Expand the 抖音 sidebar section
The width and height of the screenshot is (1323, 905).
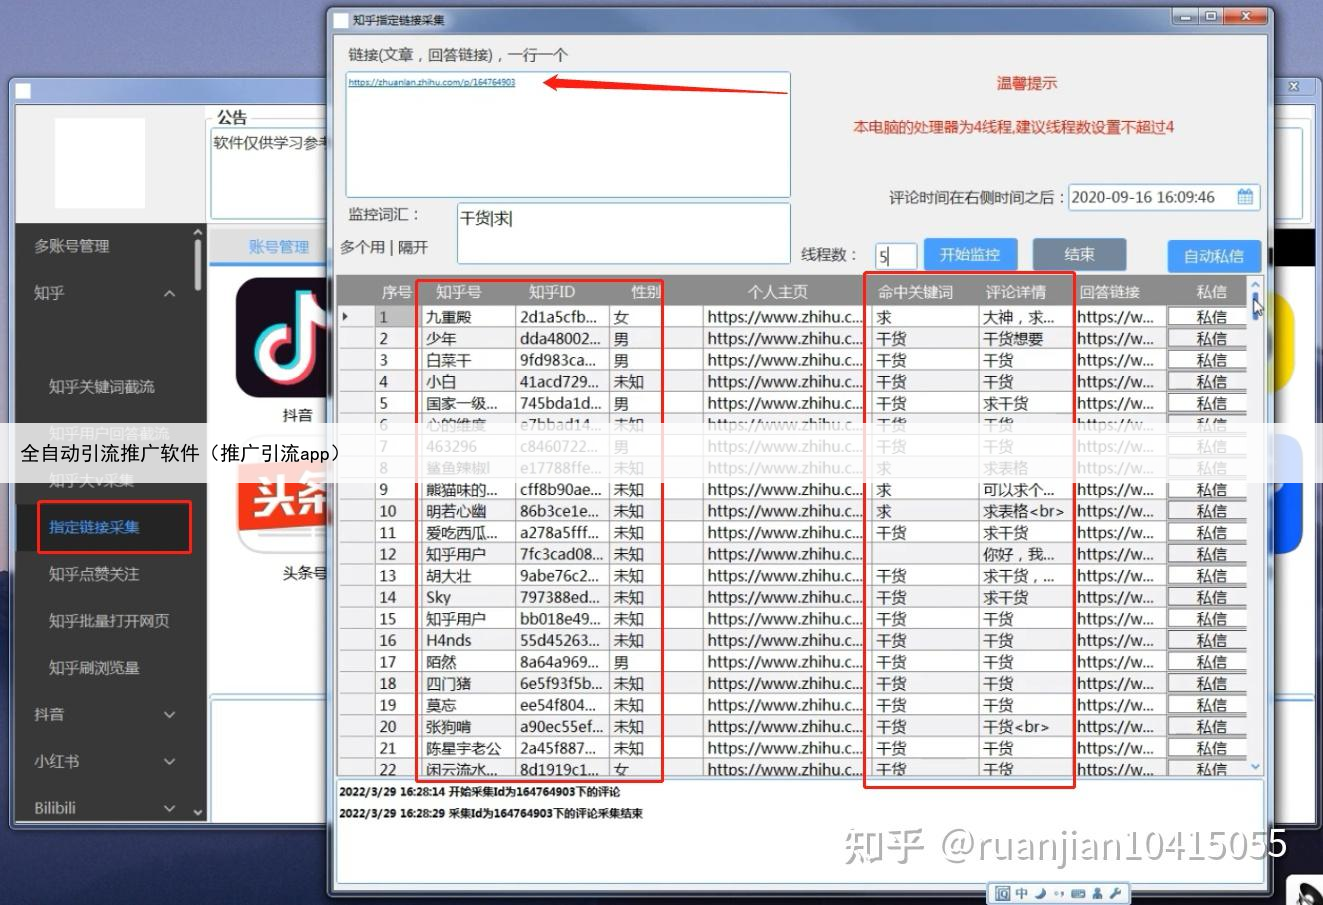169,714
